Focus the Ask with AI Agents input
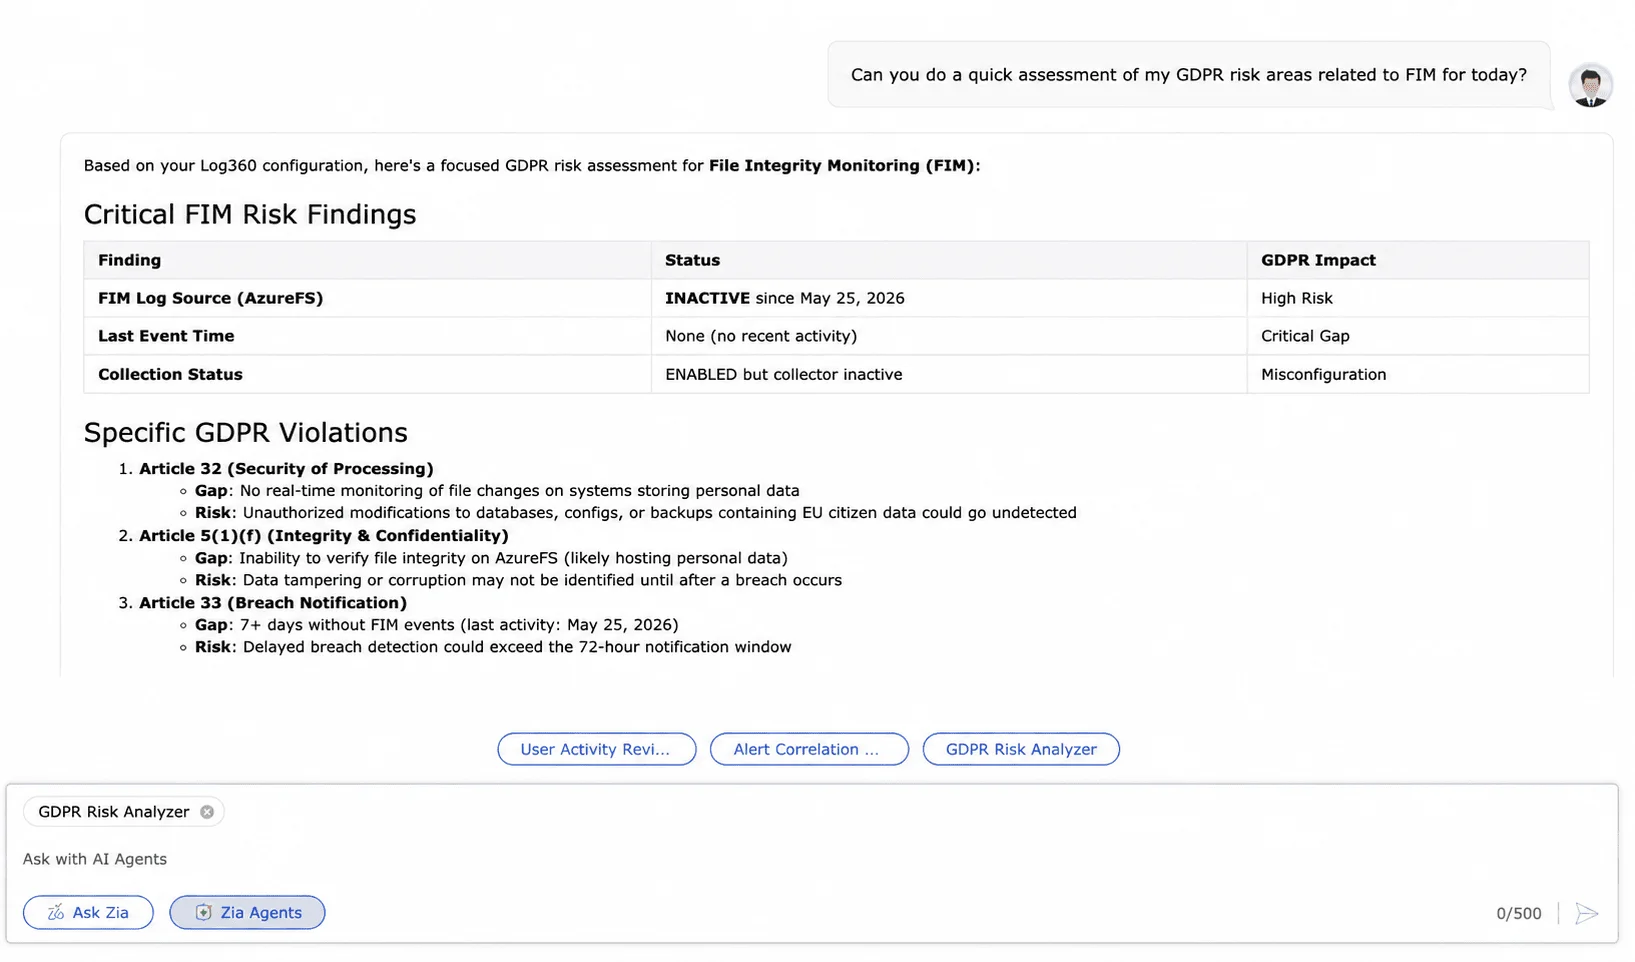This screenshot has width=1635, height=962. pyautogui.click(x=810, y=859)
